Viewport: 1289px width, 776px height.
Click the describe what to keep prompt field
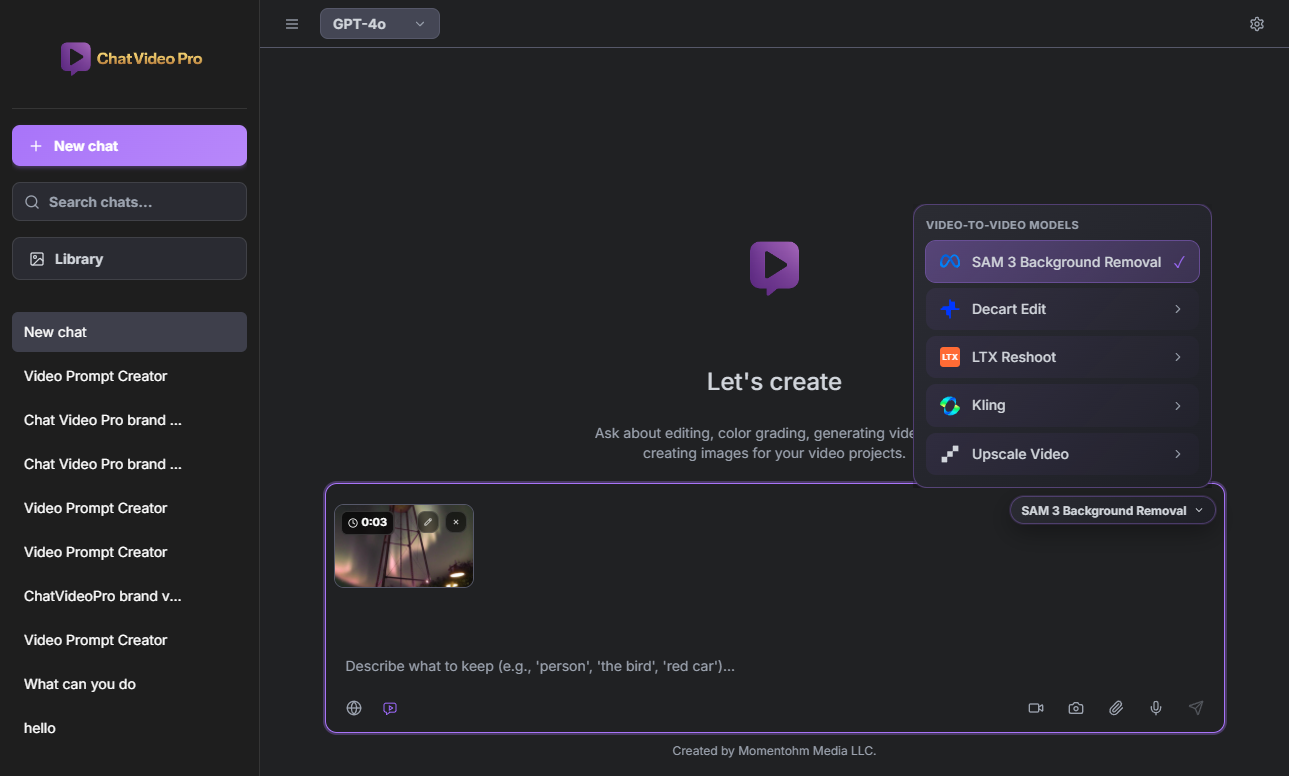click(774, 666)
